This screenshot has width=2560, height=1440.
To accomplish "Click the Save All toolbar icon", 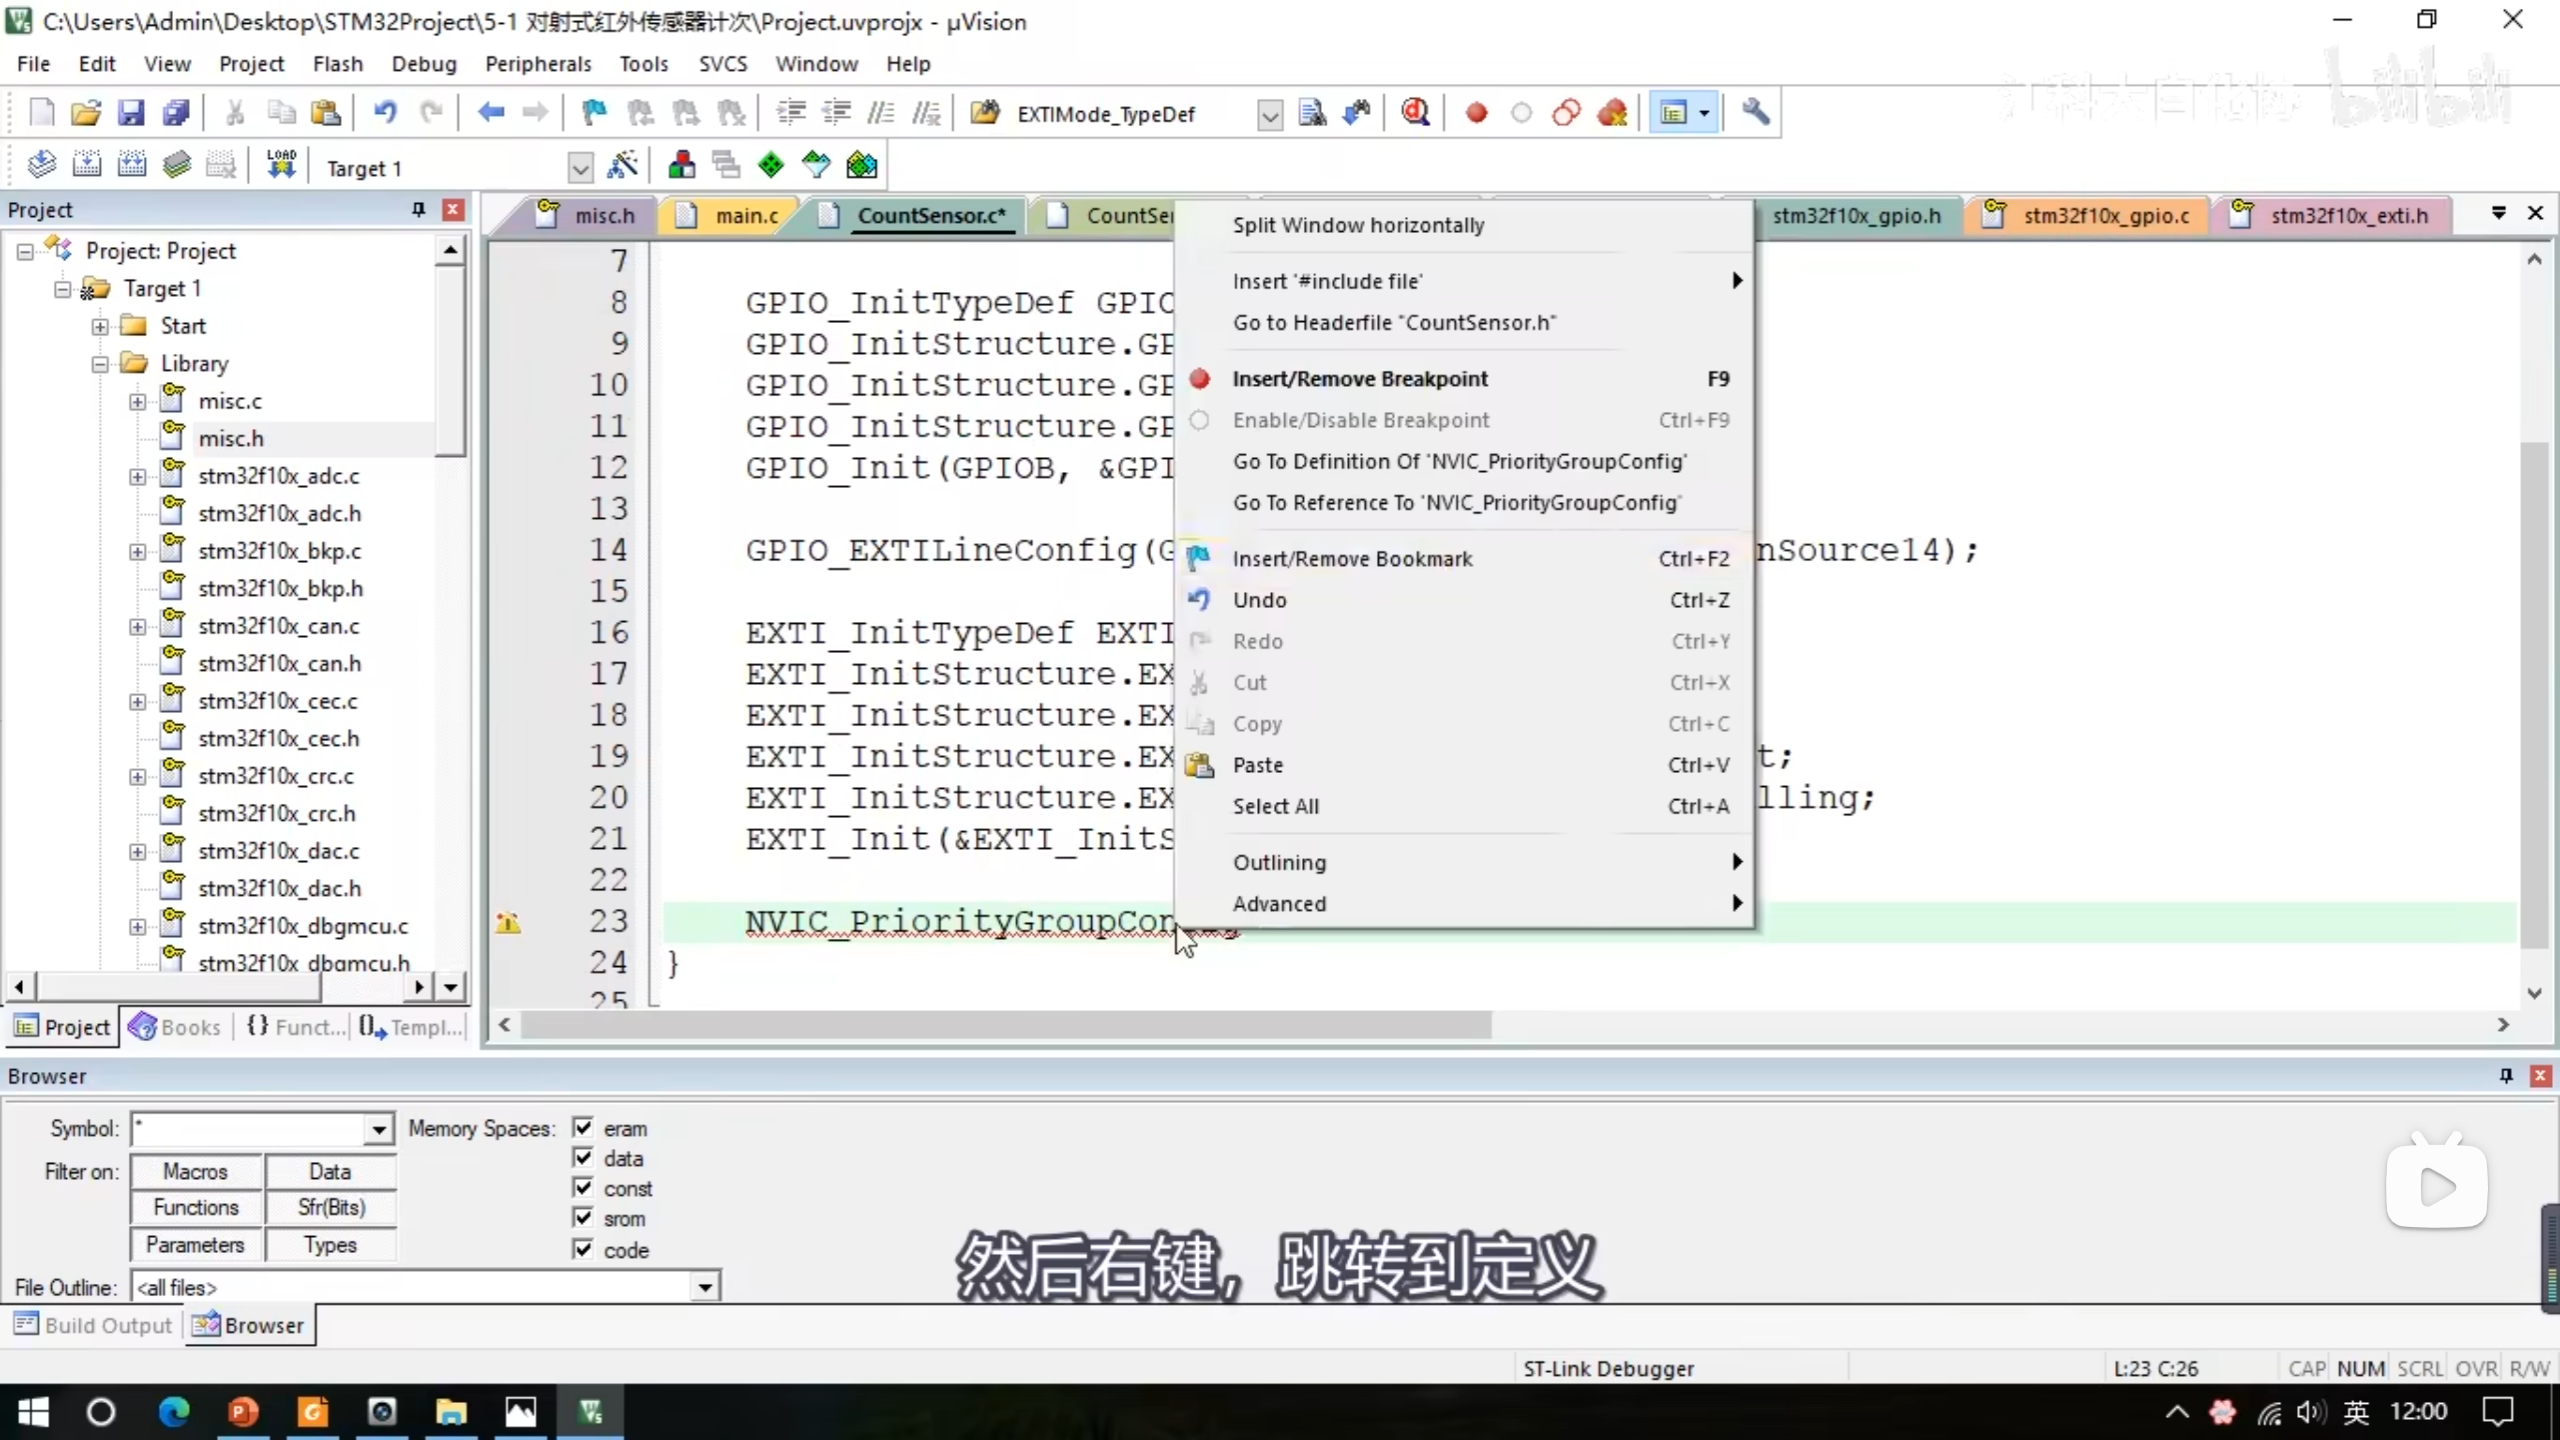I will click(x=176, y=113).
